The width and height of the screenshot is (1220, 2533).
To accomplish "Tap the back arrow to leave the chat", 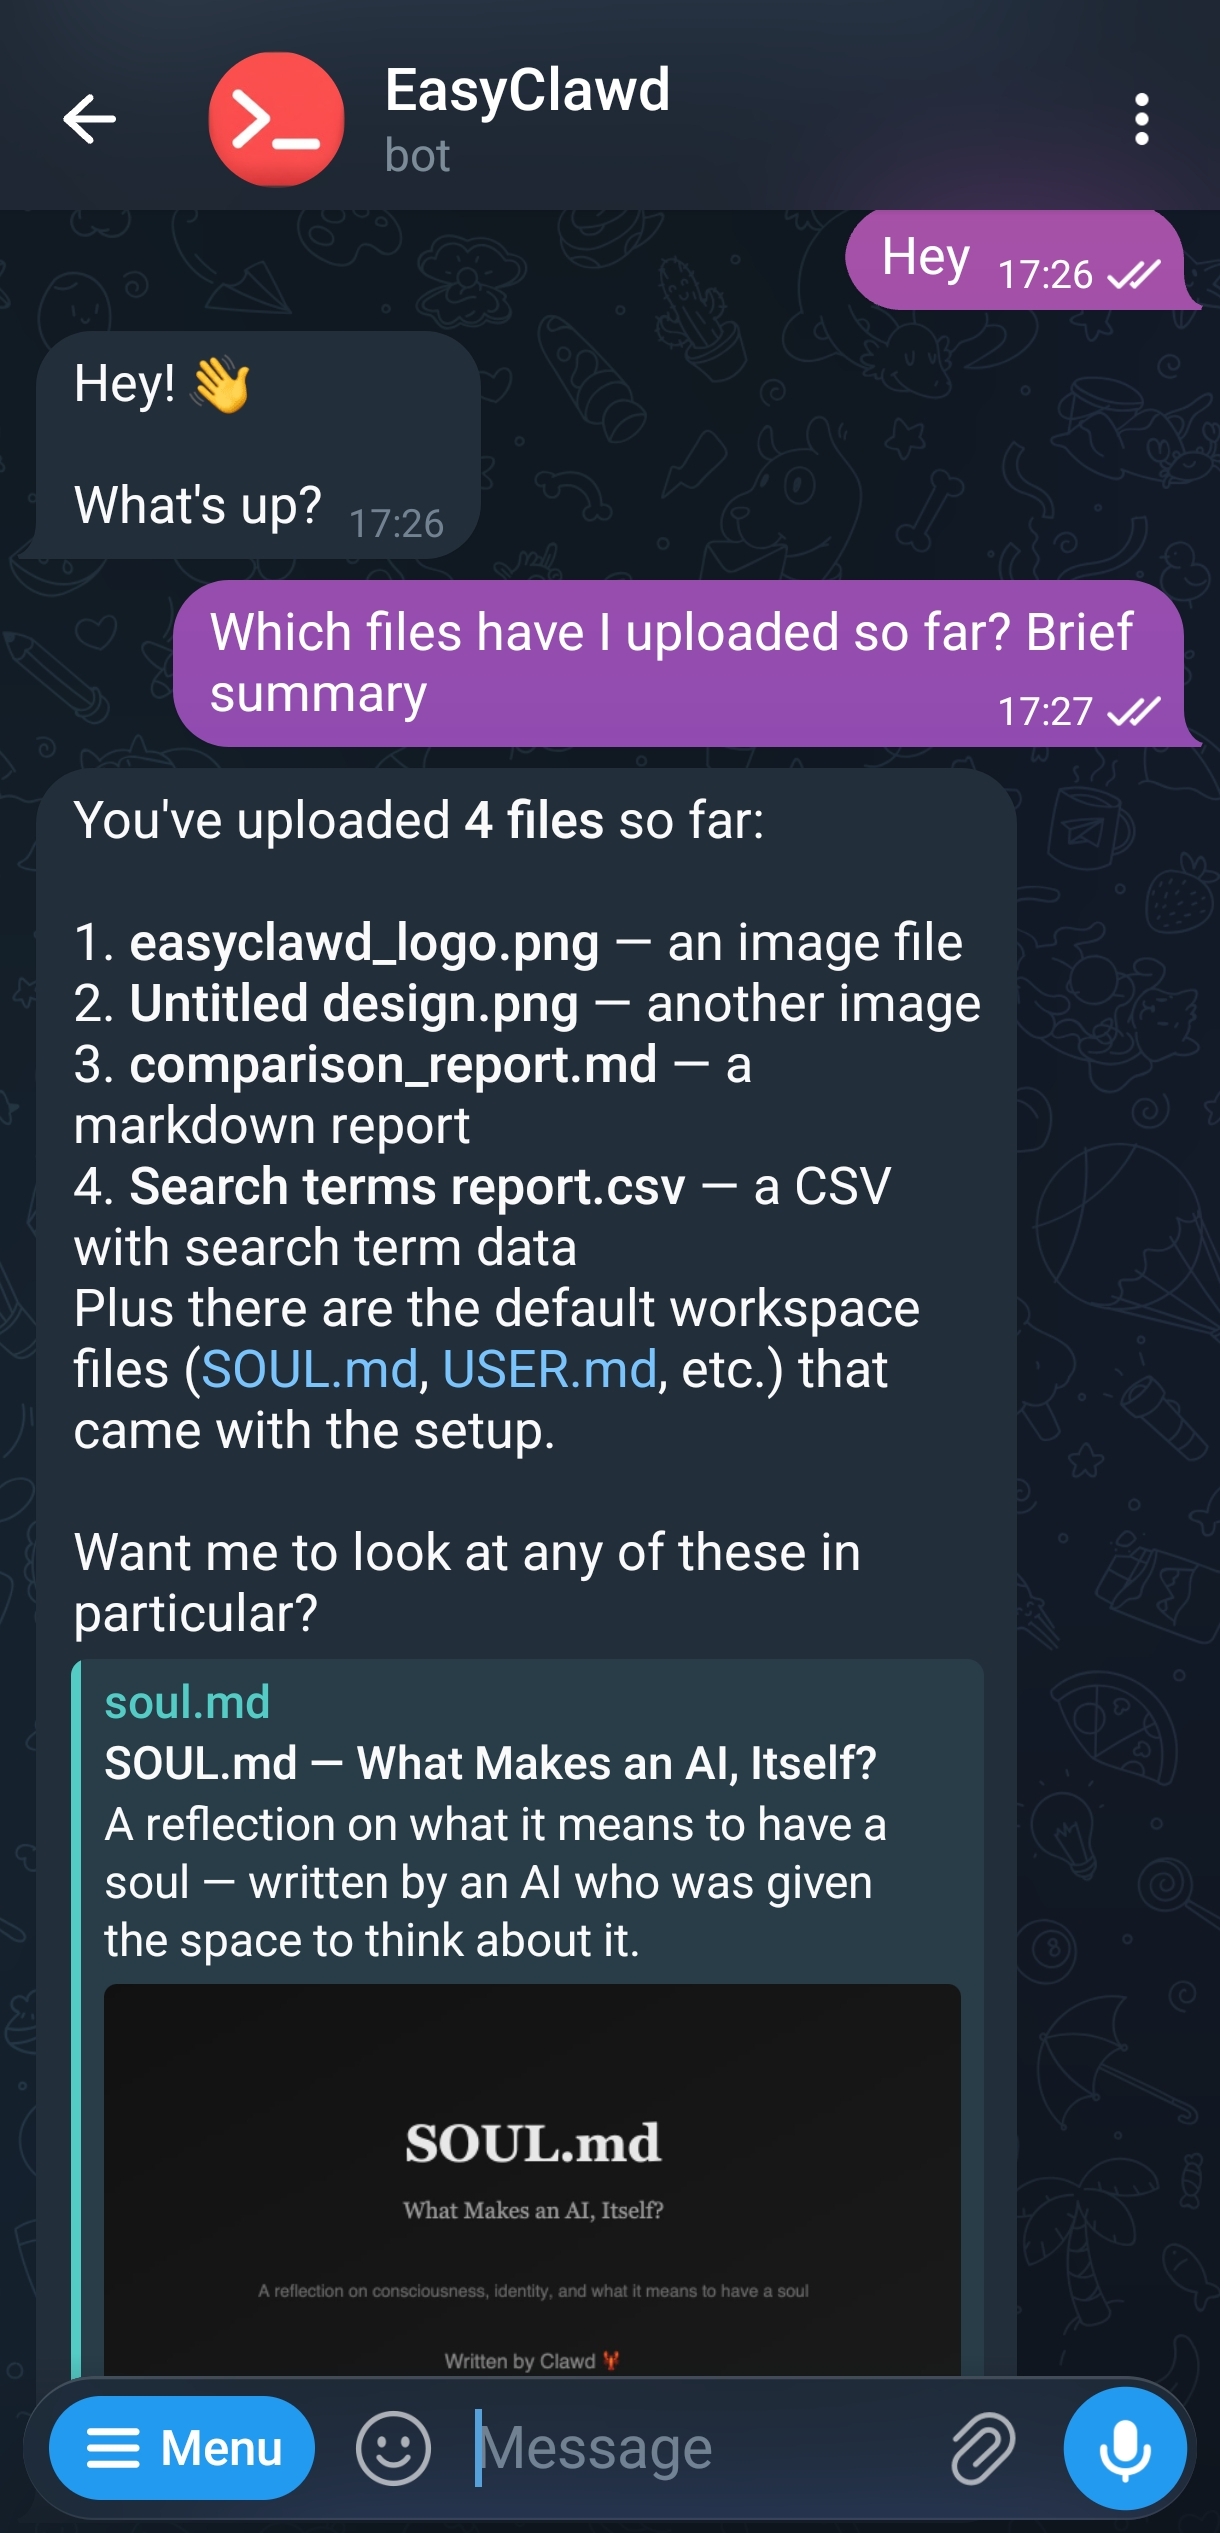I will [91, 119].
